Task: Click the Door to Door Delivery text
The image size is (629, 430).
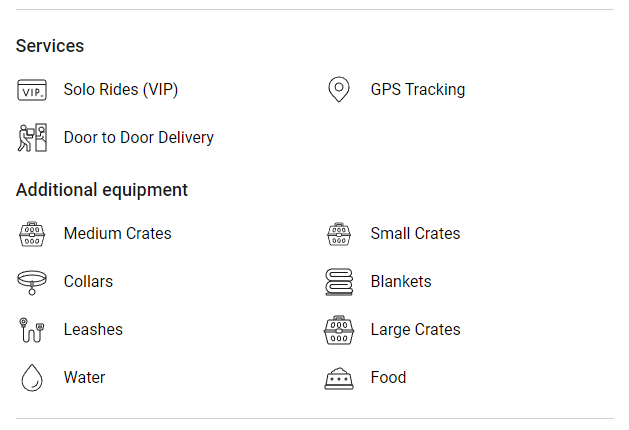Action: click(x=139, y=138)
